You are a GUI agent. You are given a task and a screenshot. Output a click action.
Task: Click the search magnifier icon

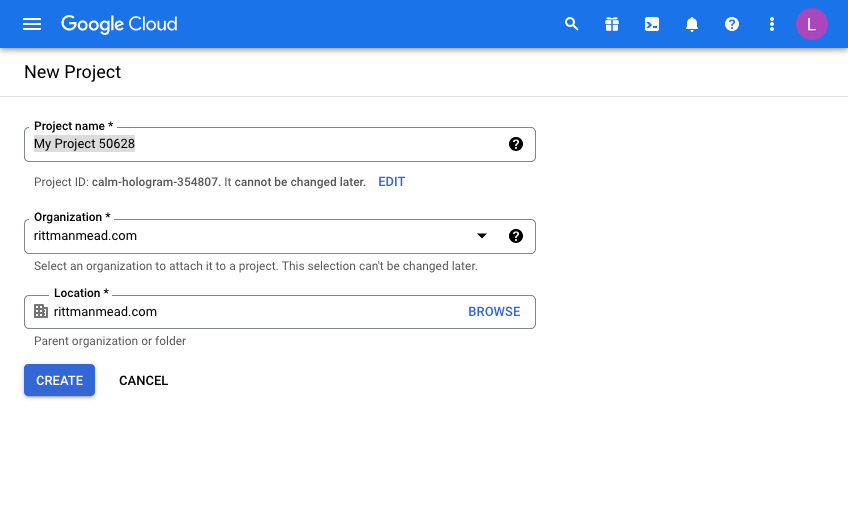pos(572,24)
